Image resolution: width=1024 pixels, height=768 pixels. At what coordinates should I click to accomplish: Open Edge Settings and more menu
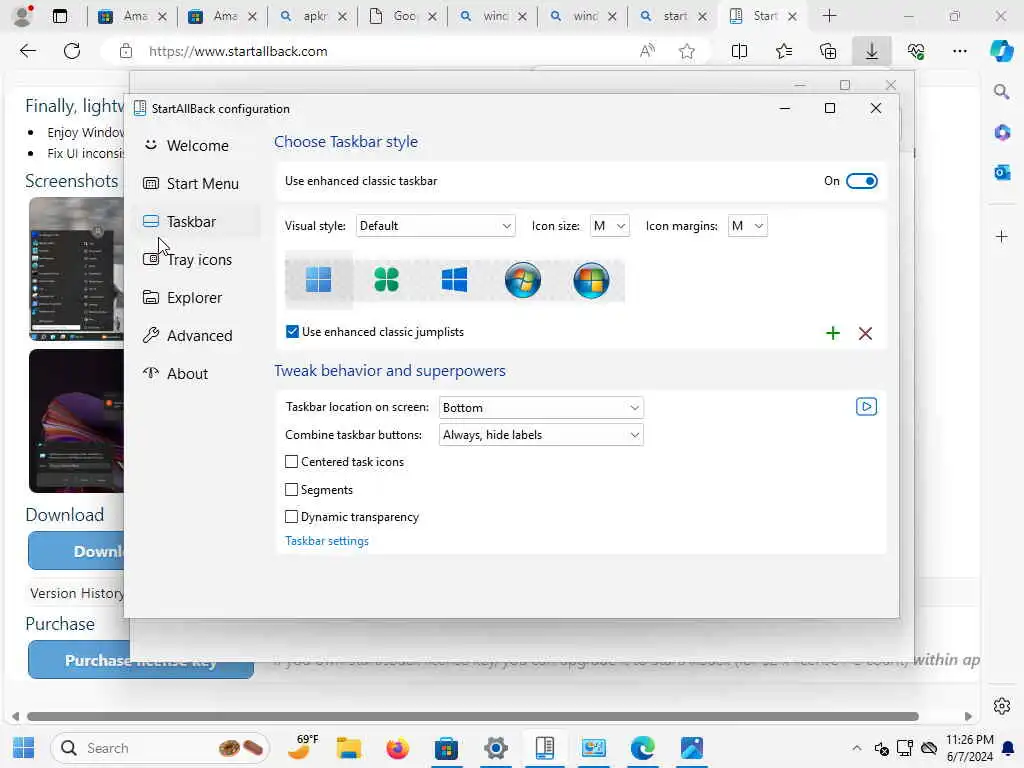coord(959,51)
